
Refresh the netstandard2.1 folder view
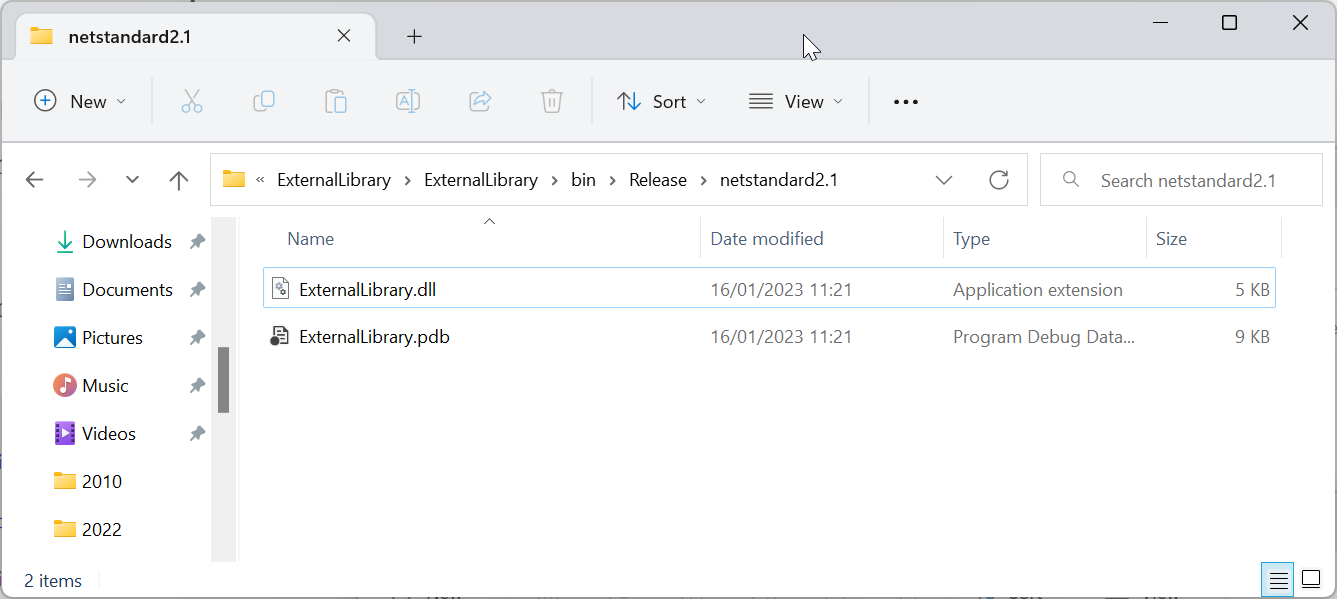coord(998,180)
